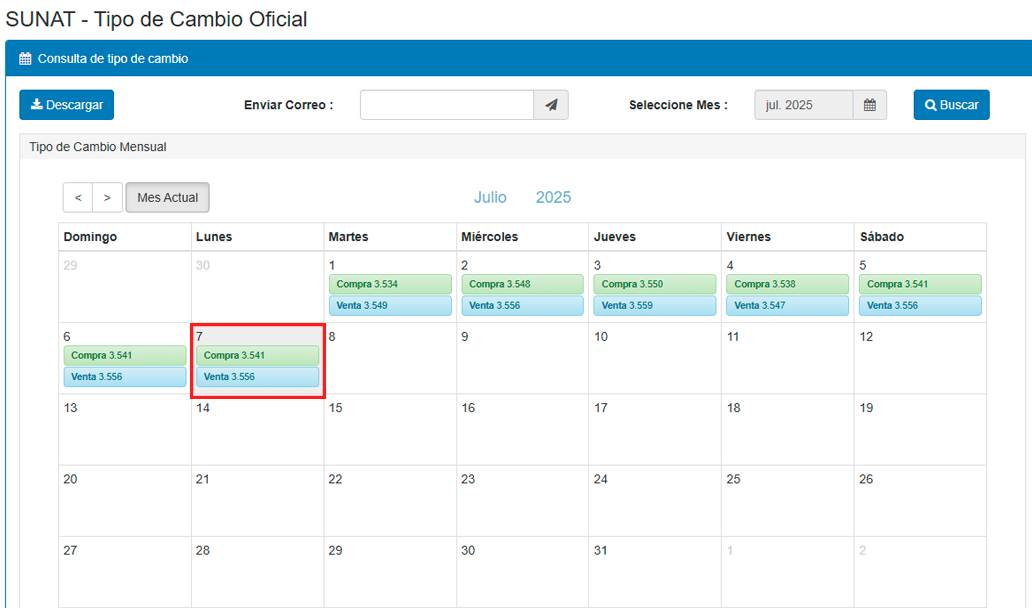Viewport: 1032px width, 608px height.
Task: Click the paper plane send-email icon
Action: click(x=552, y=105)
